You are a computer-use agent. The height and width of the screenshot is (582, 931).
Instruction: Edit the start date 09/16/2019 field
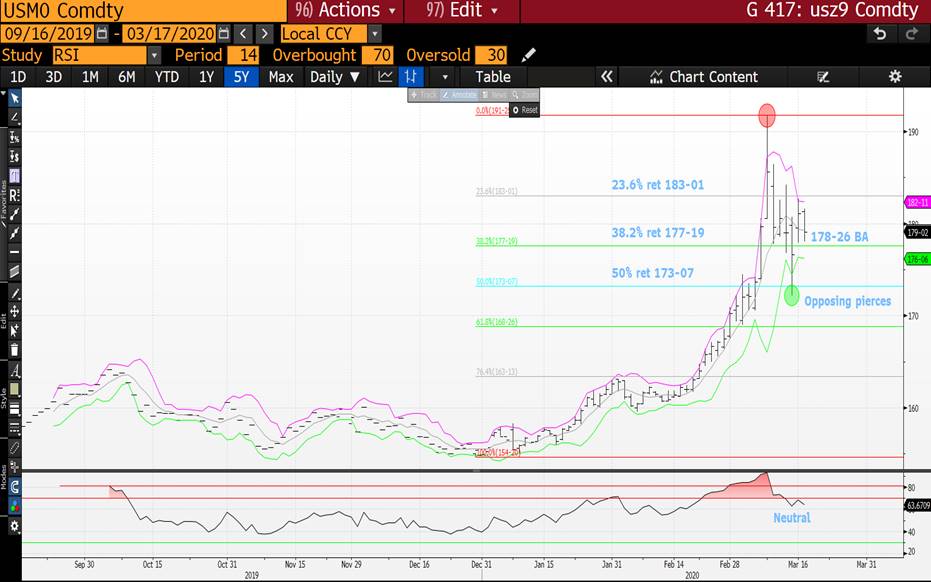point(49,34)
